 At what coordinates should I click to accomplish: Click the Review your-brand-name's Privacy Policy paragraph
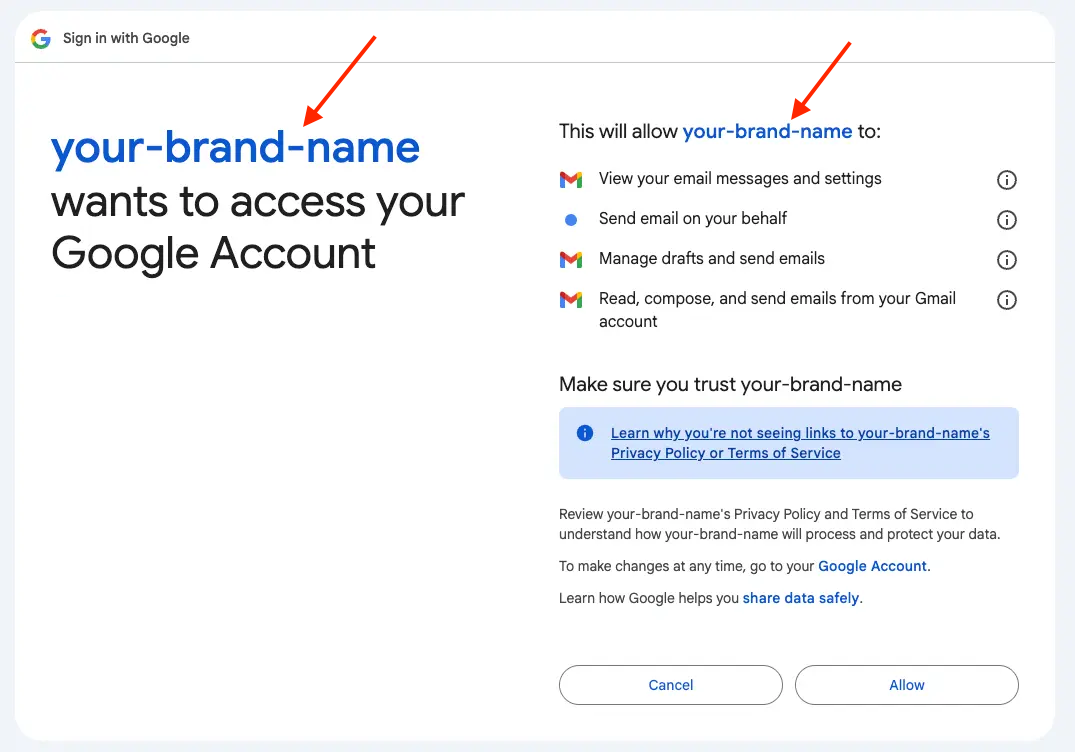coord(780,524)
